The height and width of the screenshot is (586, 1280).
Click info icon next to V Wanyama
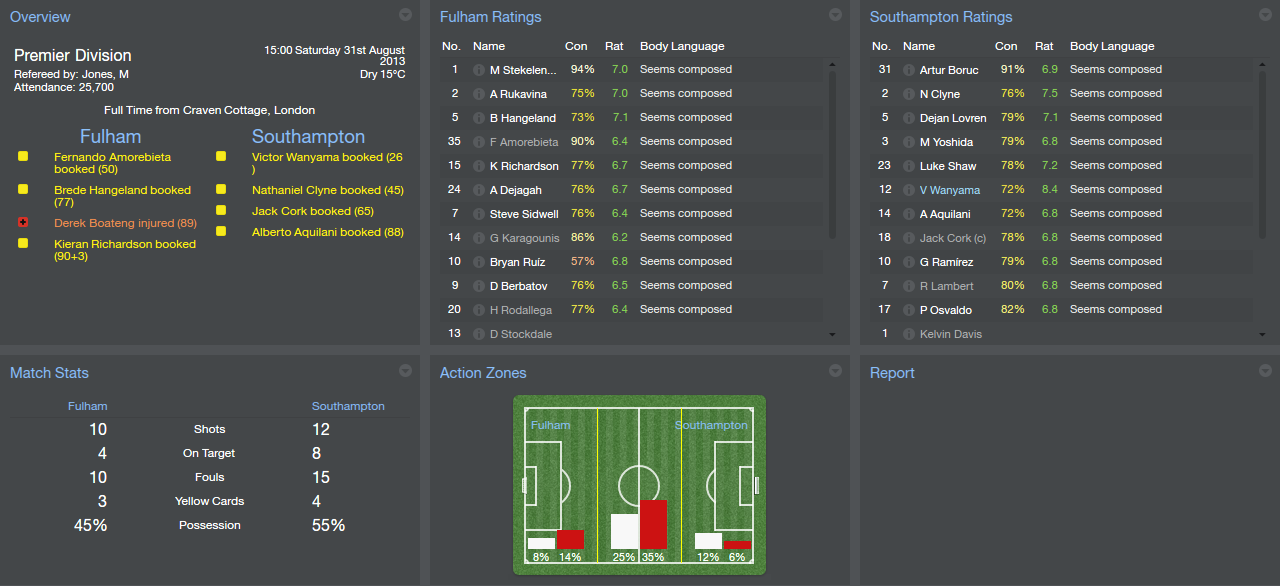[908, 190]
